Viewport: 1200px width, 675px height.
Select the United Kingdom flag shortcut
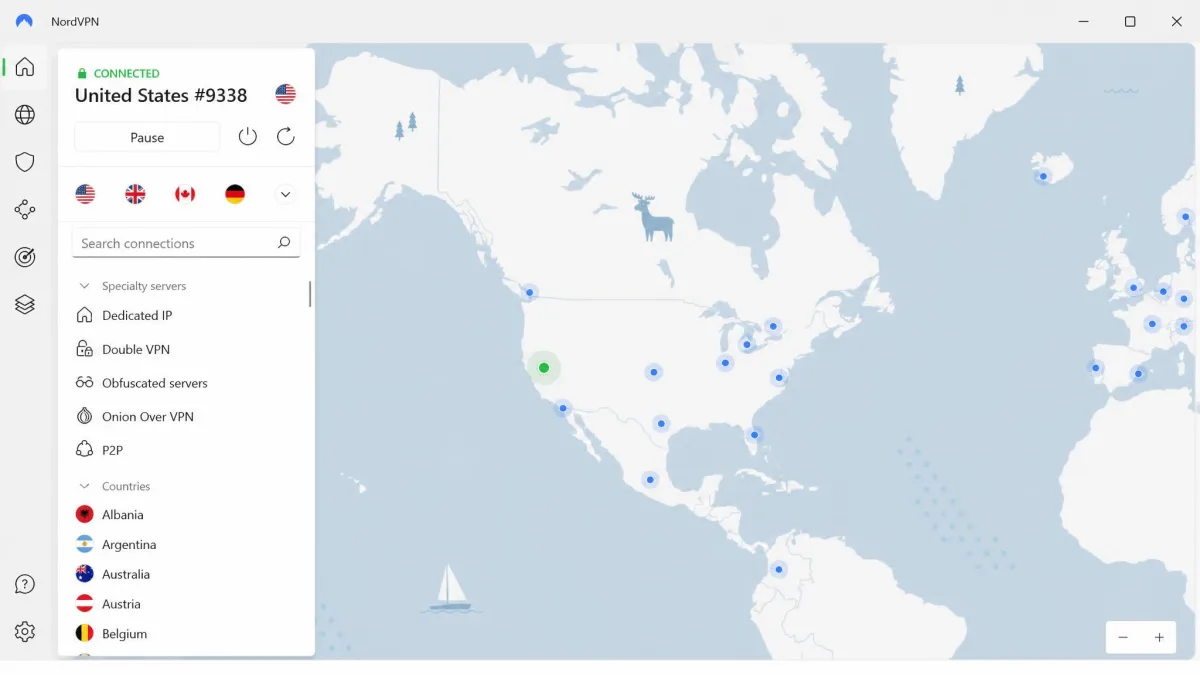point(135,194)
